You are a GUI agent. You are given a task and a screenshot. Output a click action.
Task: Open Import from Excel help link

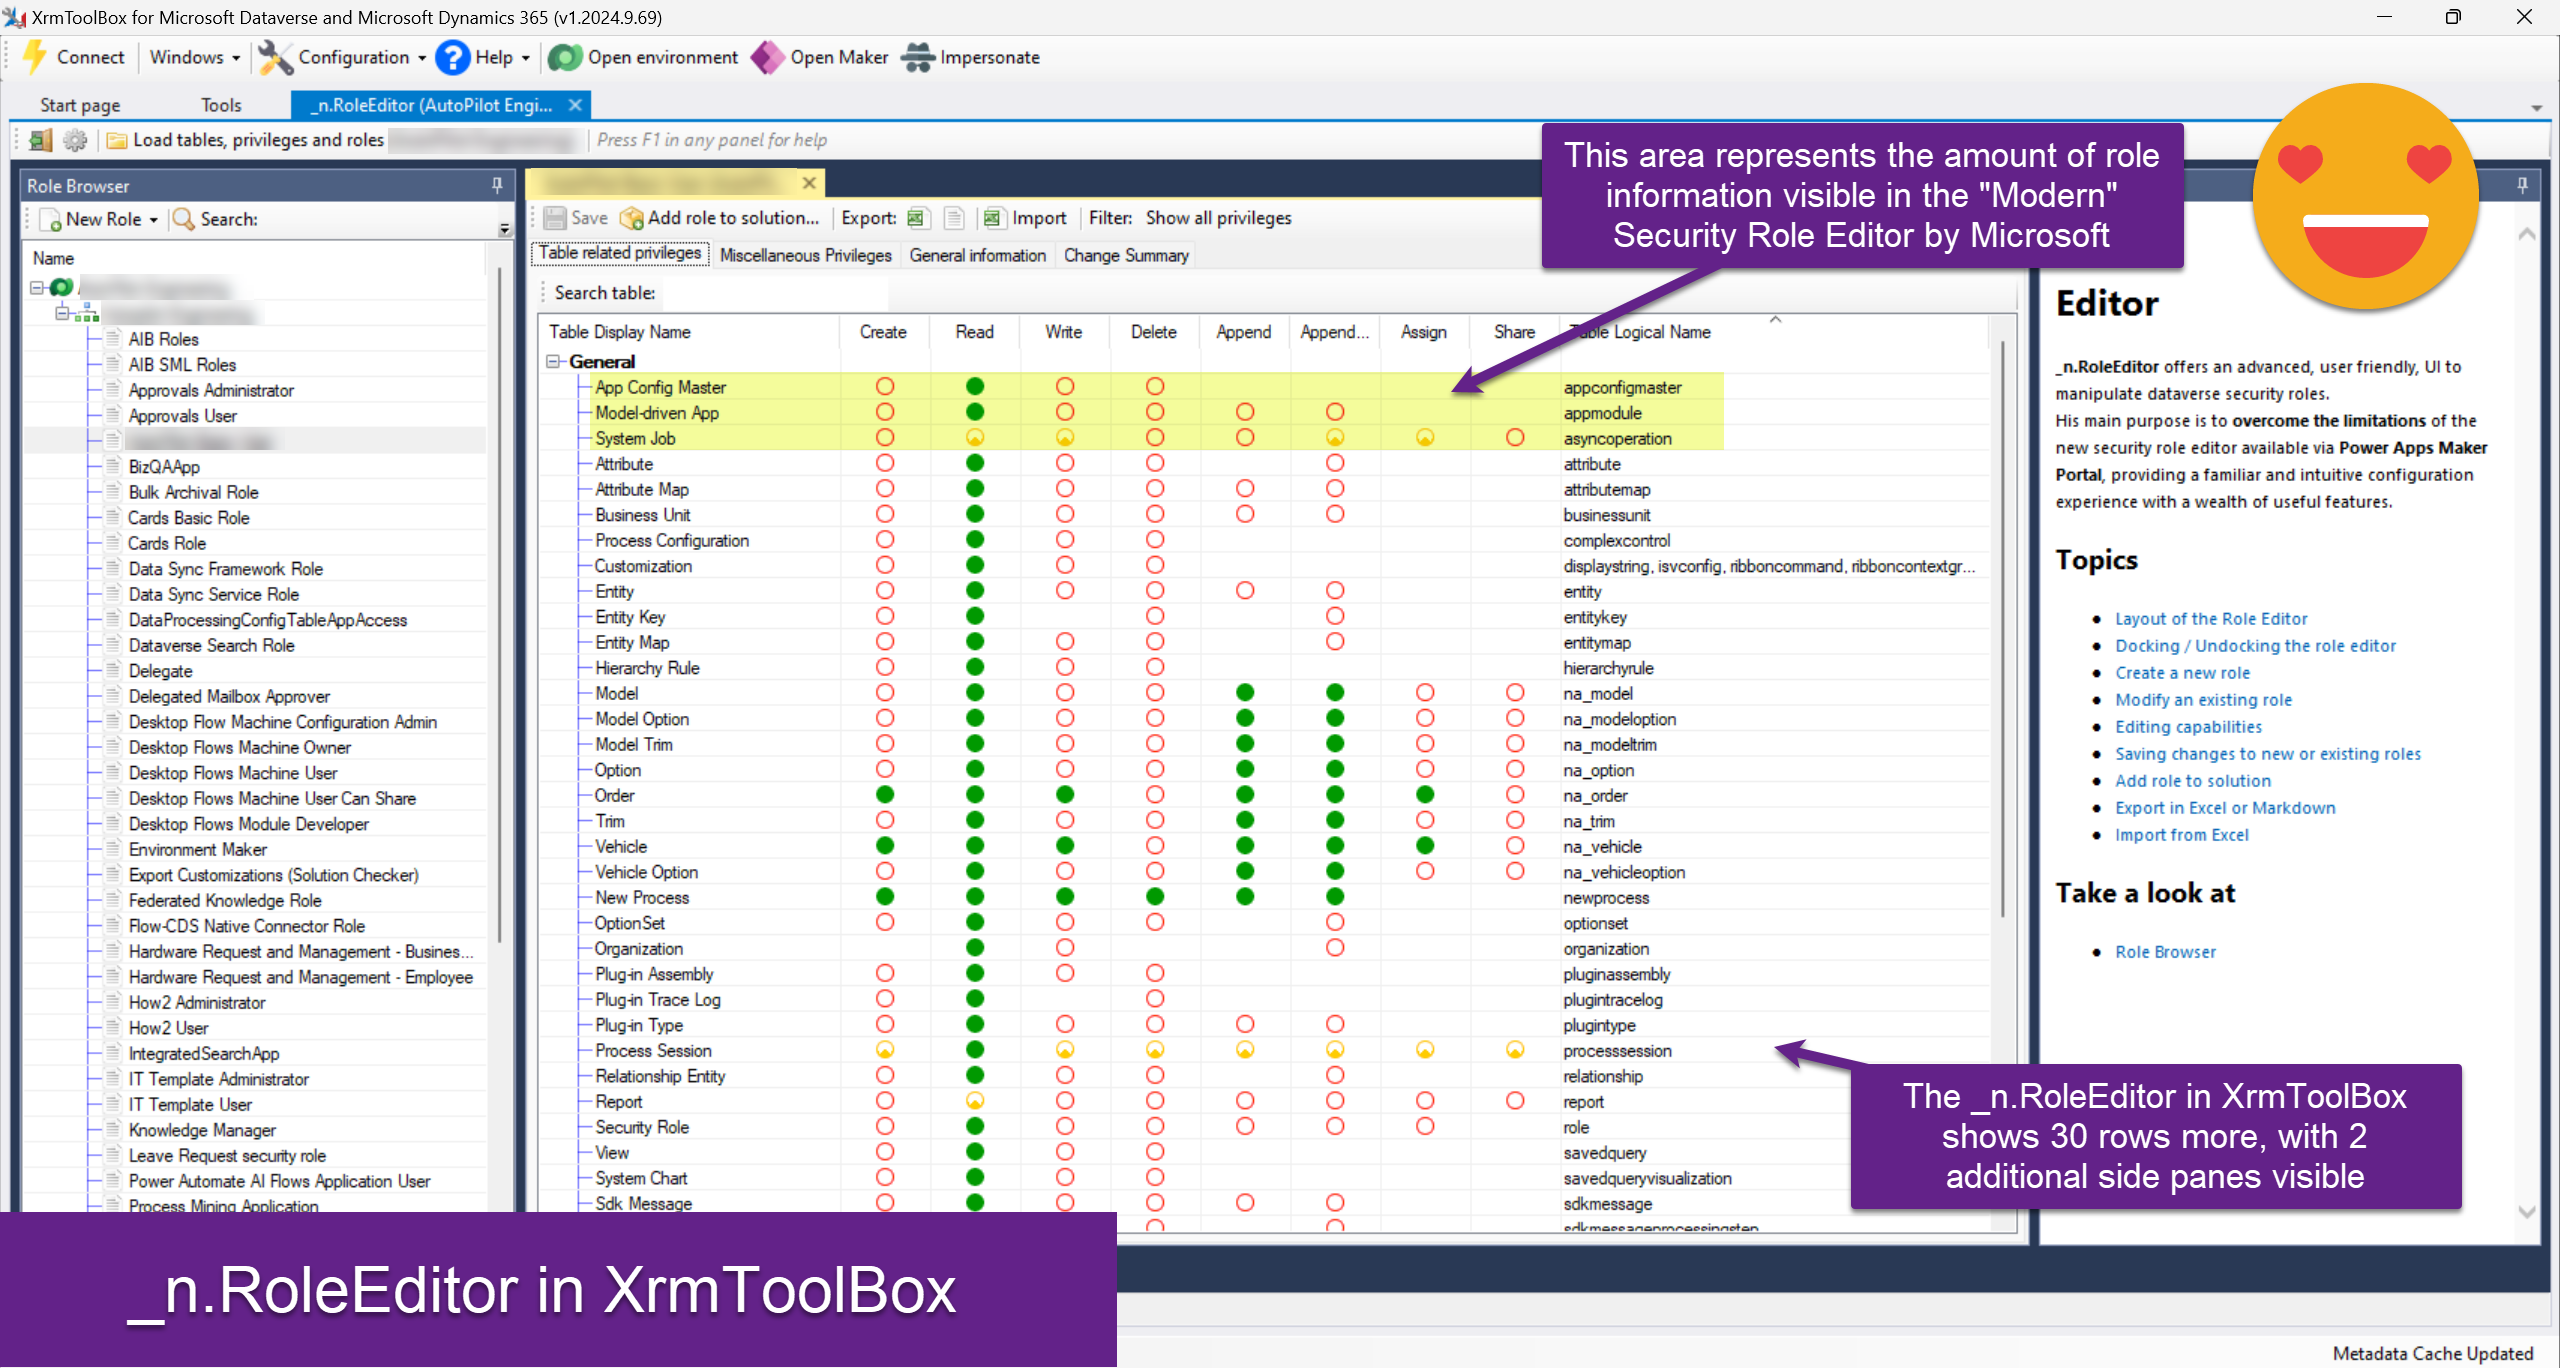[x=2181, y=834]
